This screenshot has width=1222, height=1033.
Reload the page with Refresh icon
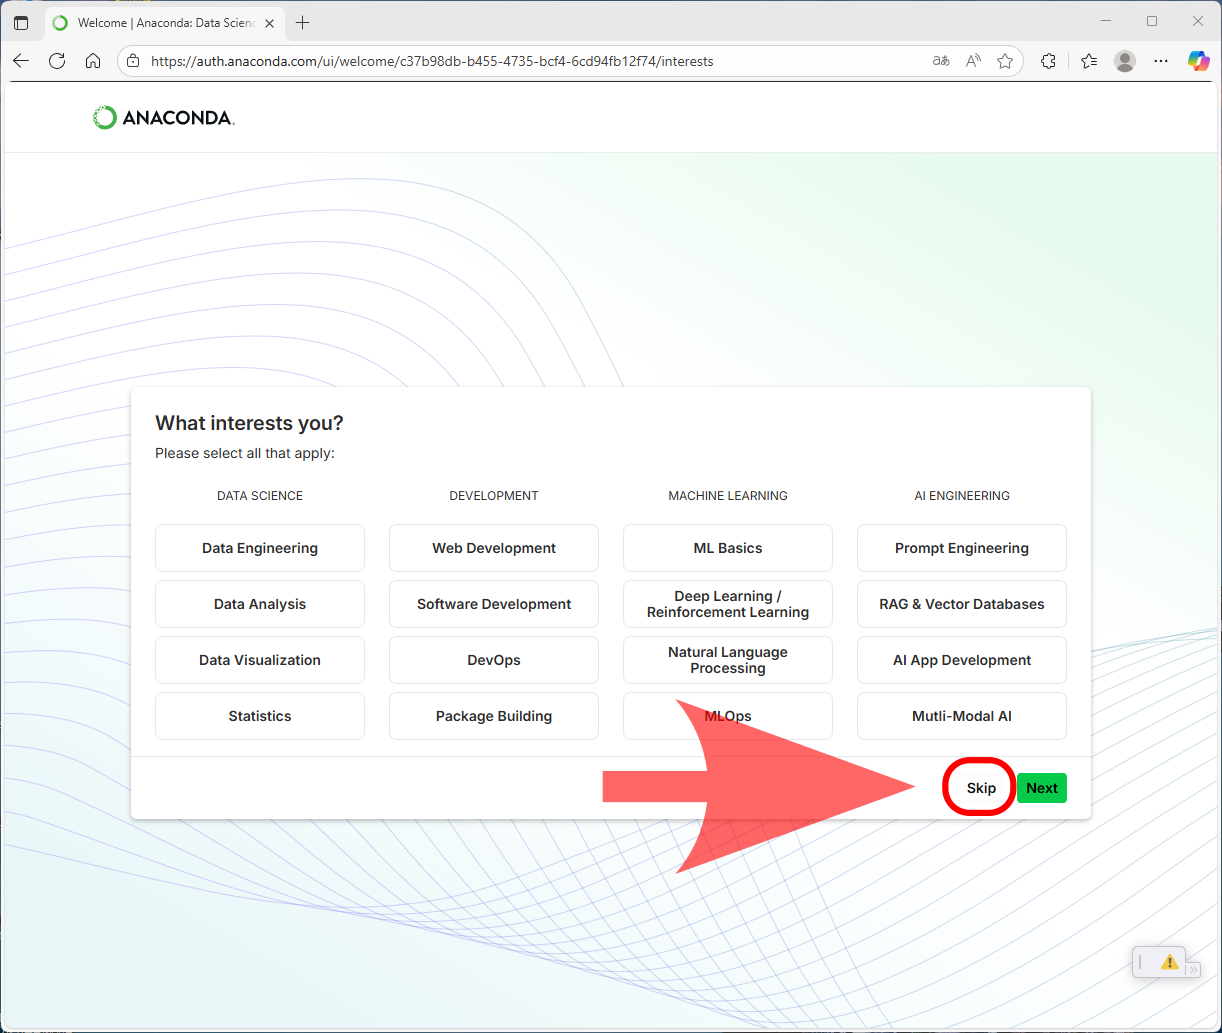[57, 61]
